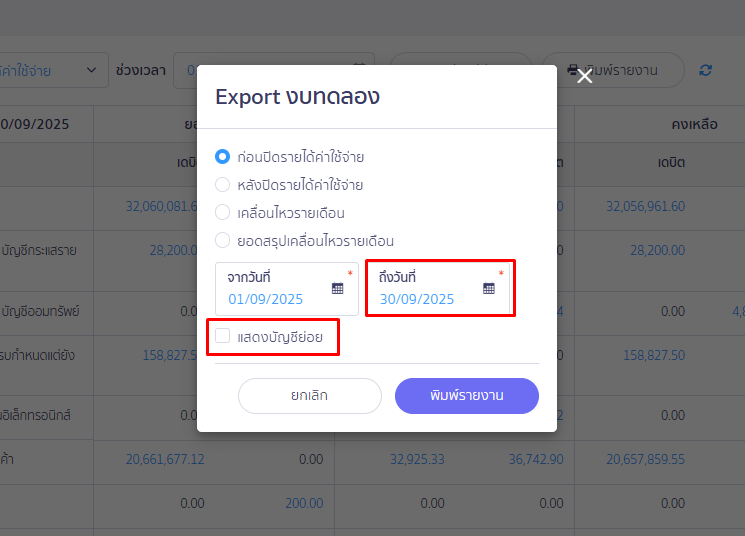Open value 20,657,859.55 link
Image resolution: width=745 pixels, height=536 pixels.
click(x=645, y=459)
